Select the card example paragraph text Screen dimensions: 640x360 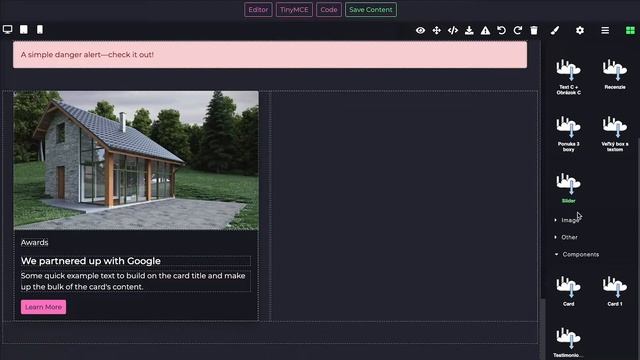click(135, 281)
